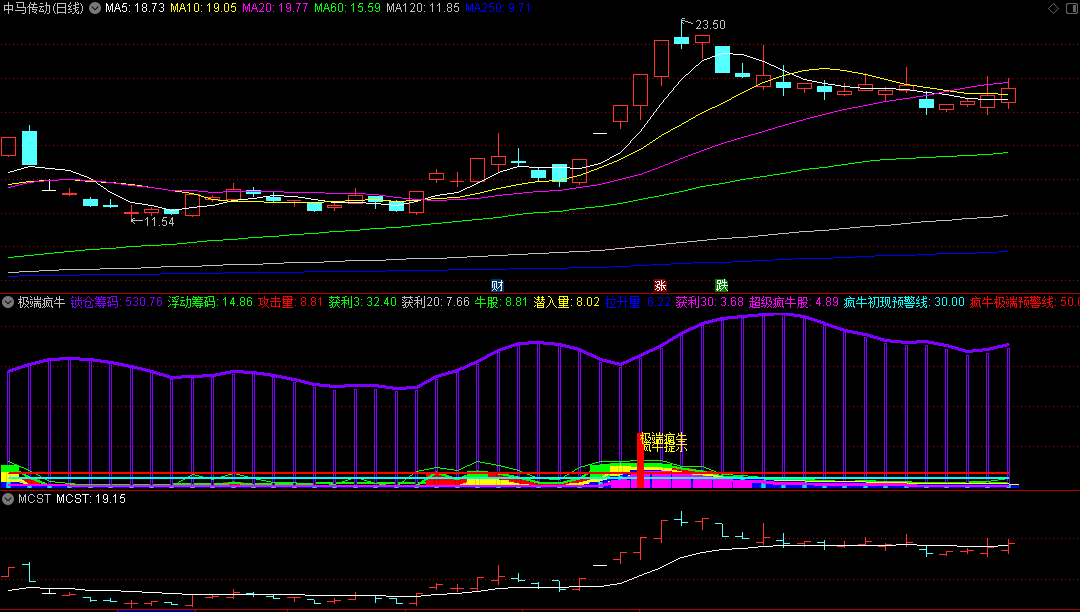
Task: Expand the MCST indicator dropdown arrow
Action: (8, 499)
